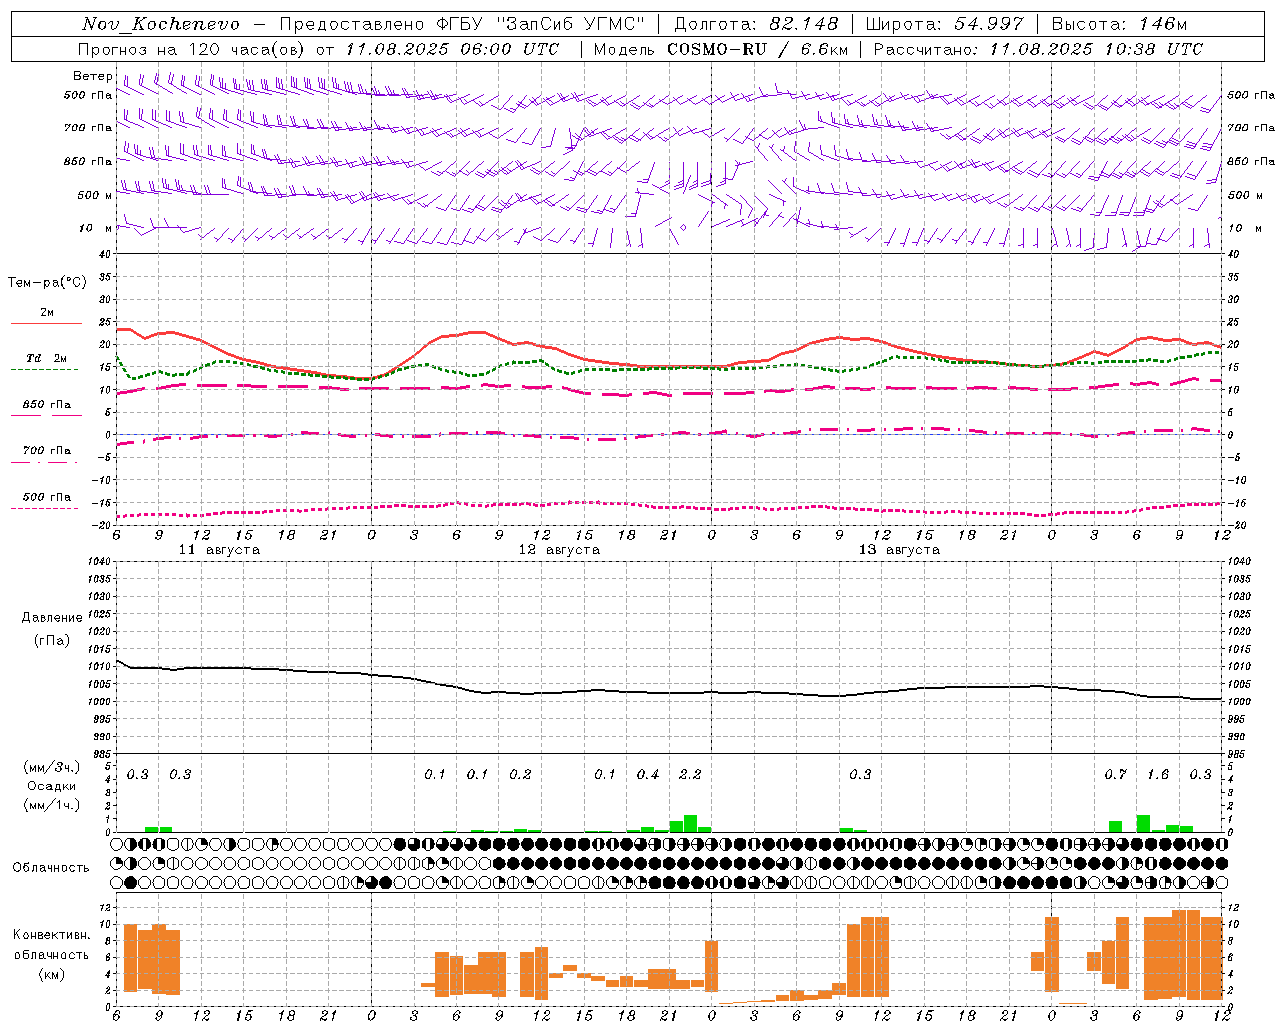Click the 0.7 precipitation amount value
The image size is (1280, 1024).
click(x=1115, y=774)
